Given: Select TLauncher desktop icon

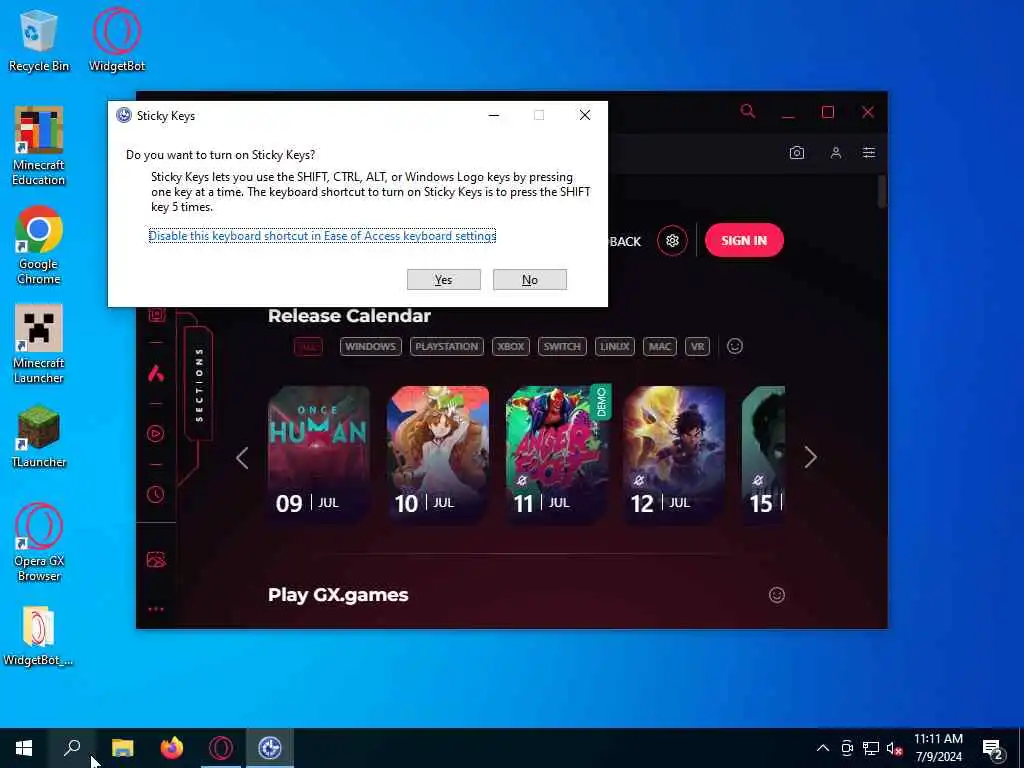Looking at the screenshot, I should tap(39, 436).
